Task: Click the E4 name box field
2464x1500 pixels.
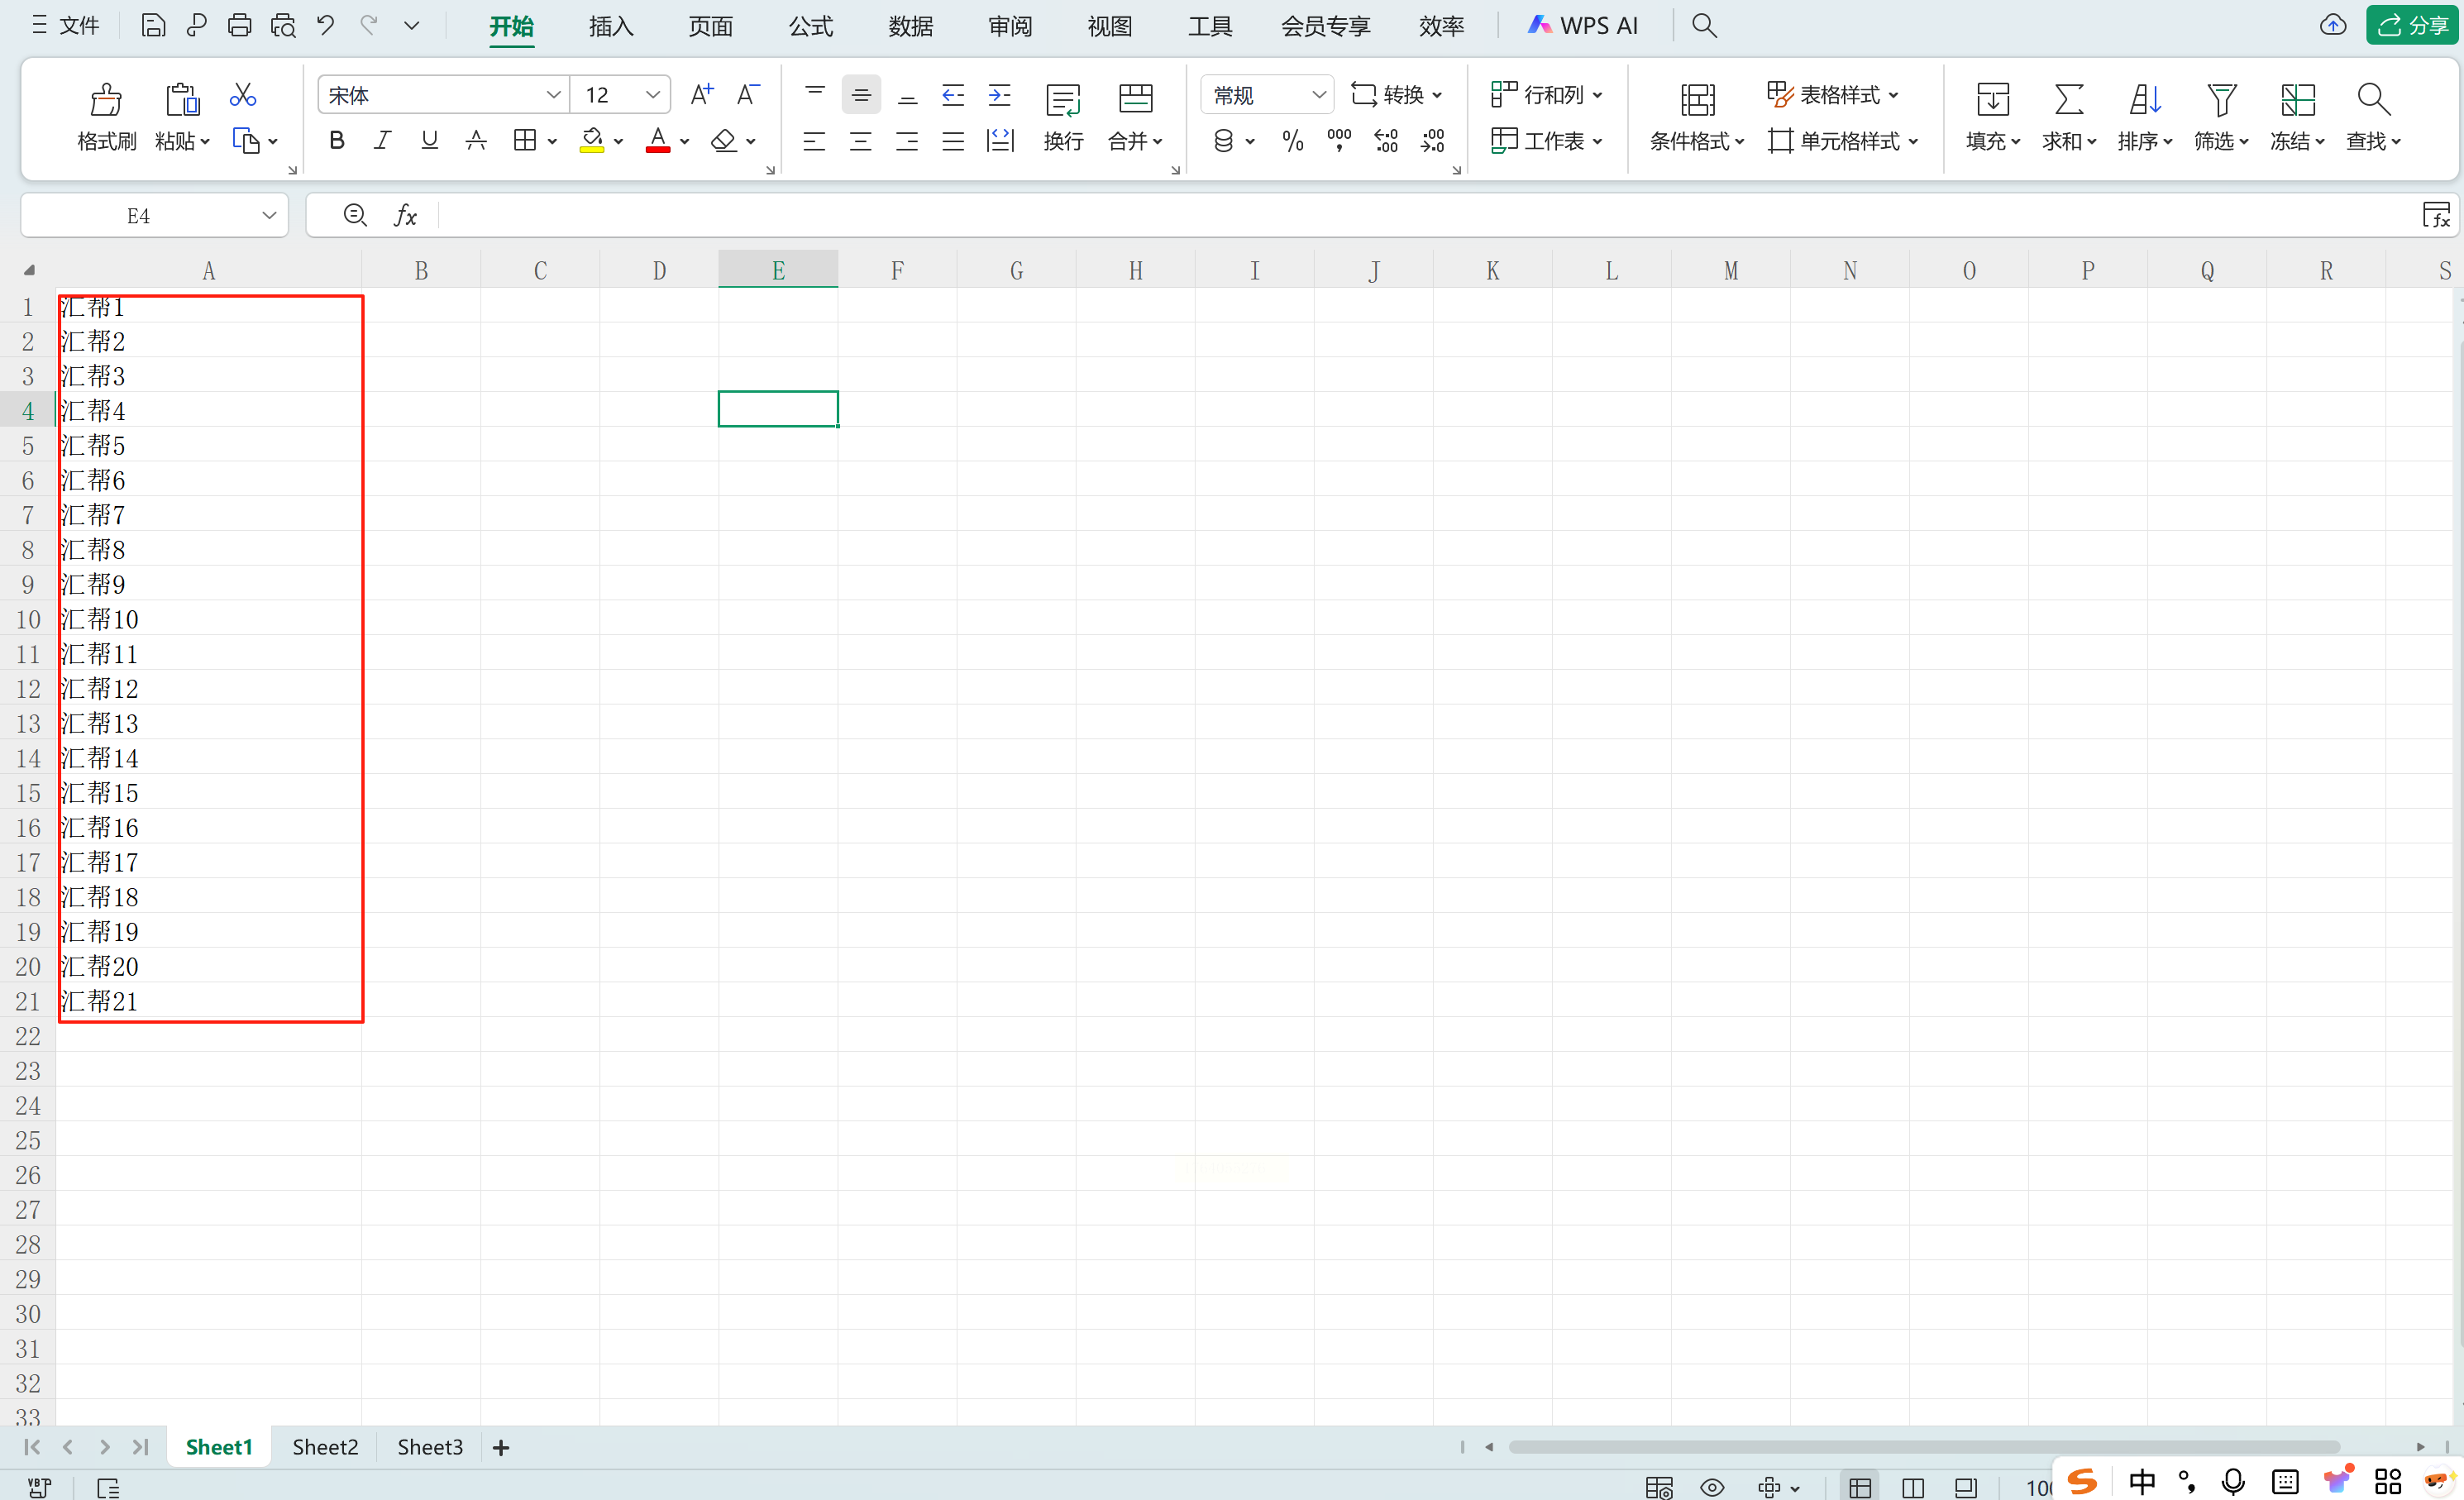Action: click(140, 216)
